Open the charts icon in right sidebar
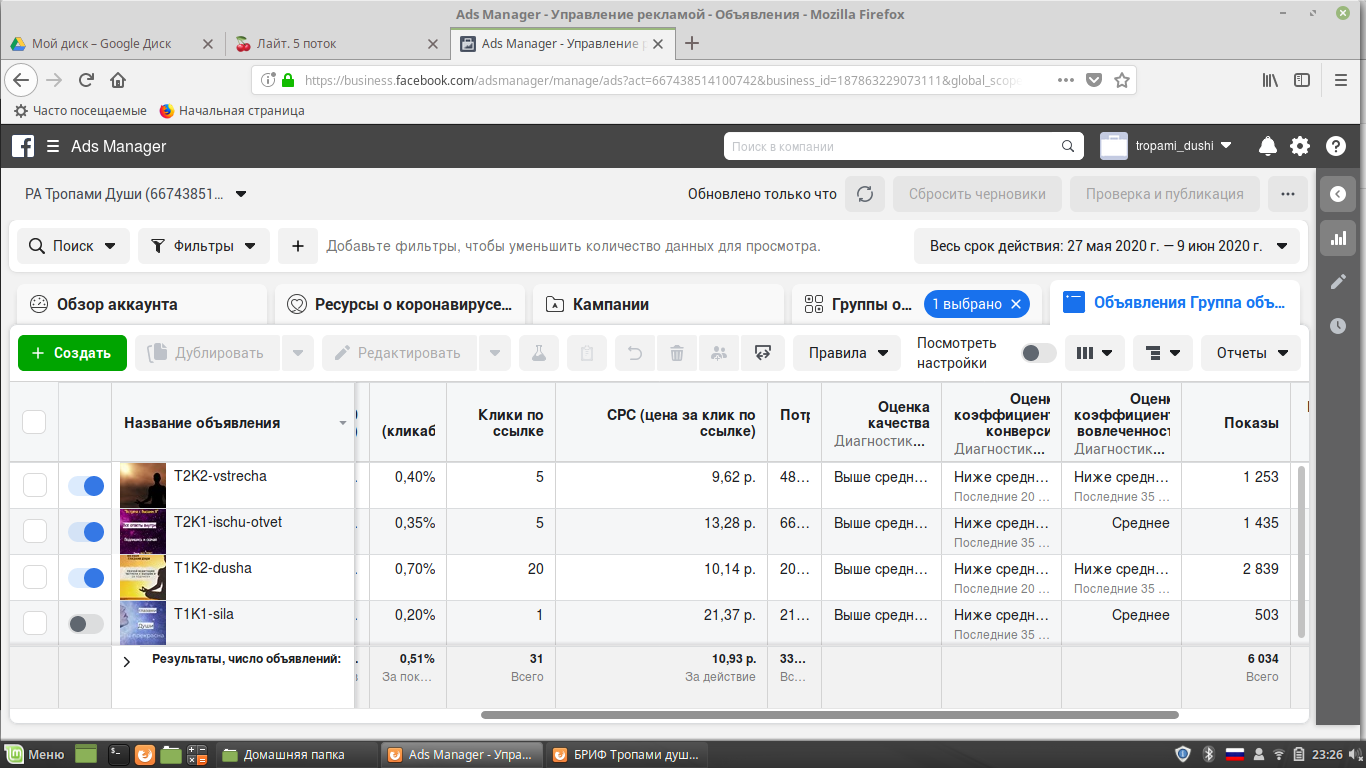This screenshot has width=1366, height=768. 1338,238
